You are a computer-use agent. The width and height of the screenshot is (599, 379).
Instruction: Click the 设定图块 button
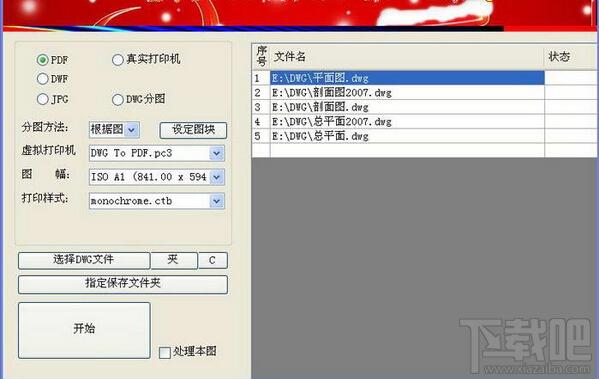[x=193, y=130]
